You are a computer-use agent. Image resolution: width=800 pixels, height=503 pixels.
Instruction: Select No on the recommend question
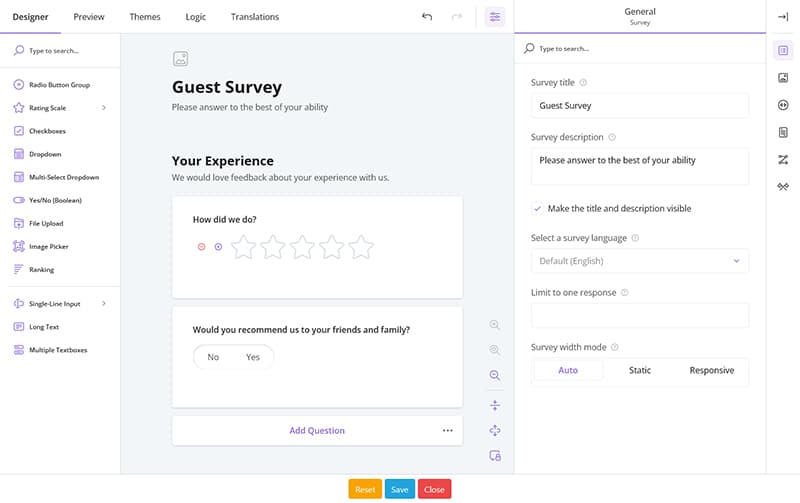[x=213, y=357]
